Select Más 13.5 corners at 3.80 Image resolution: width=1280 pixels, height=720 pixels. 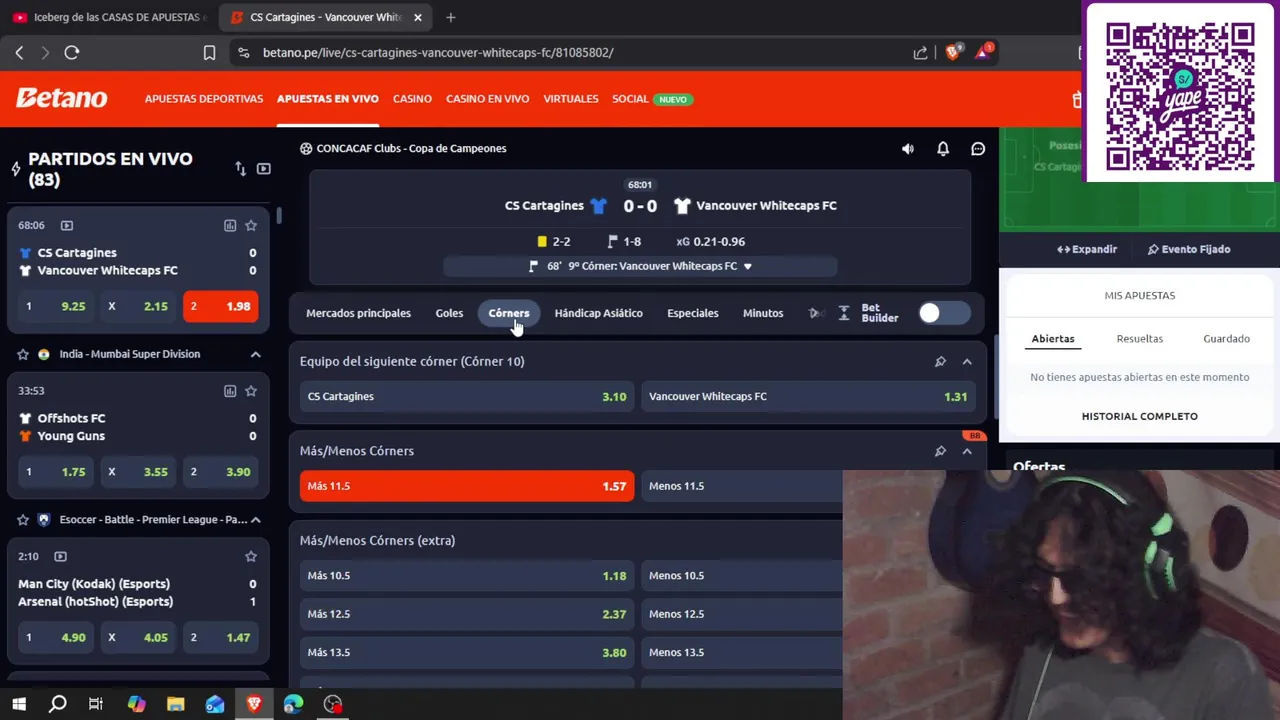click(467, 652)
